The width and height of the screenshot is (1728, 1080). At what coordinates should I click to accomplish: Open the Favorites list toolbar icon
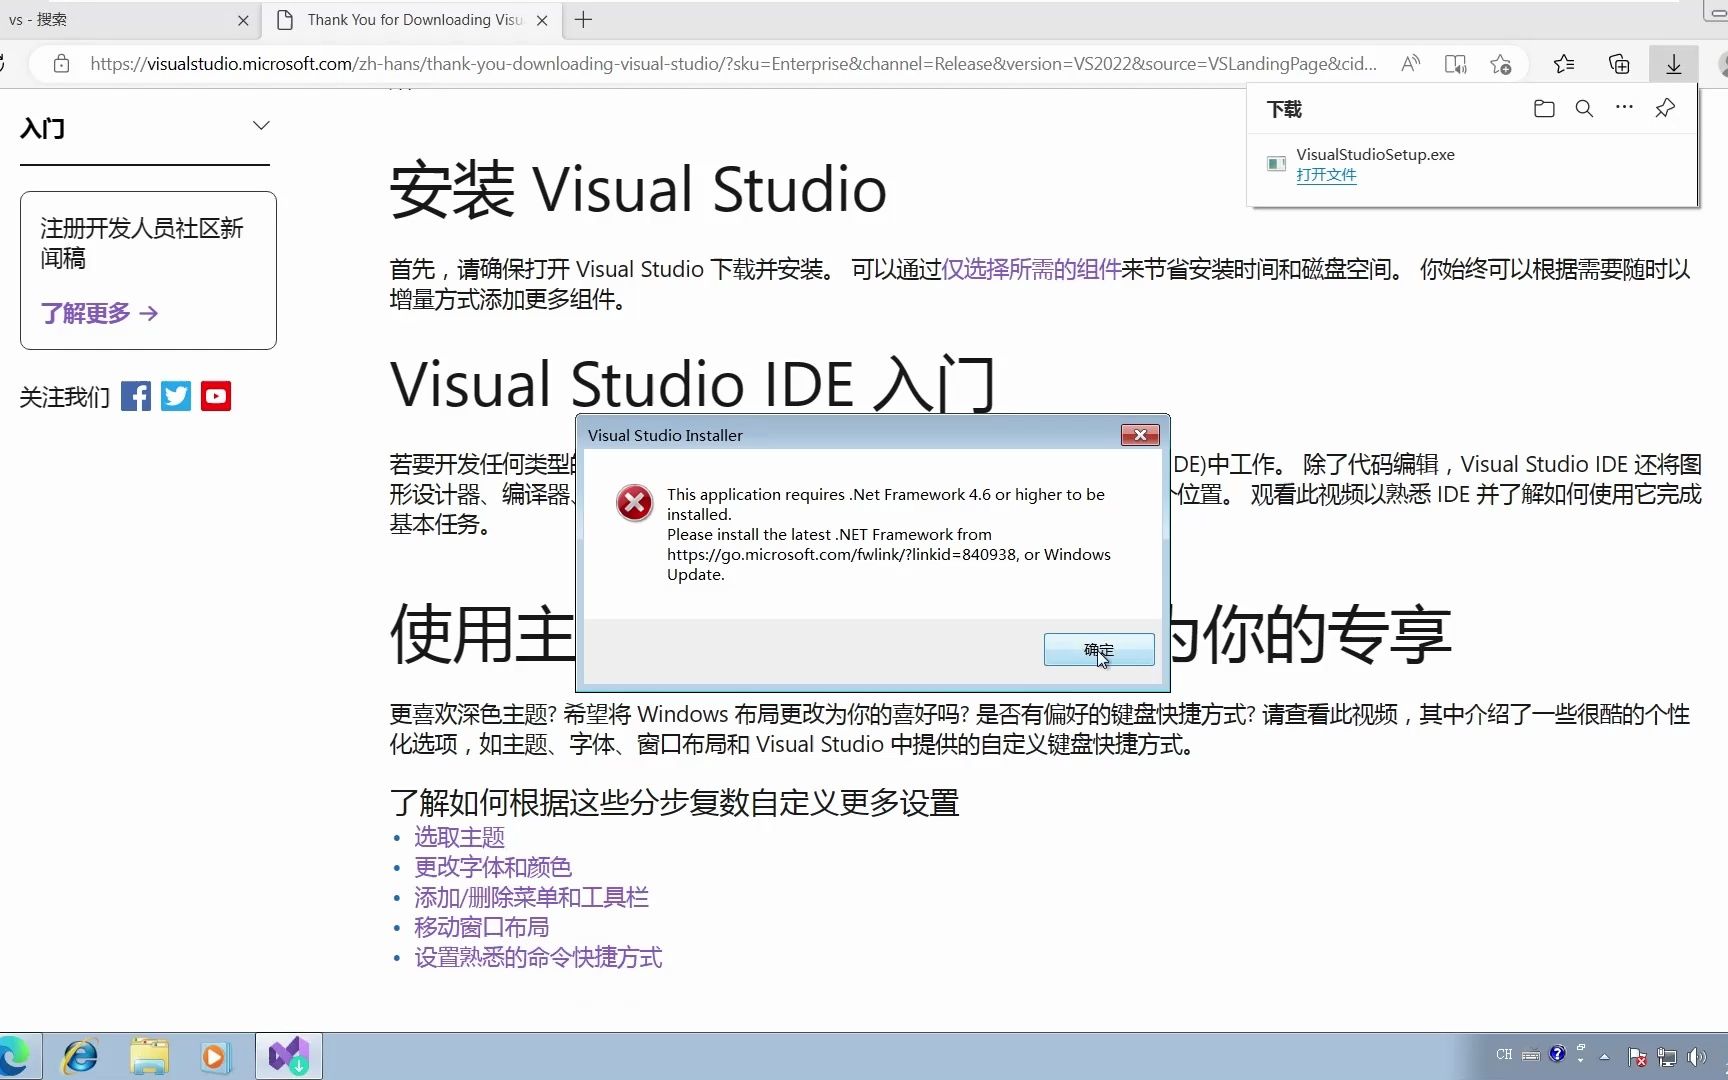1564,64
